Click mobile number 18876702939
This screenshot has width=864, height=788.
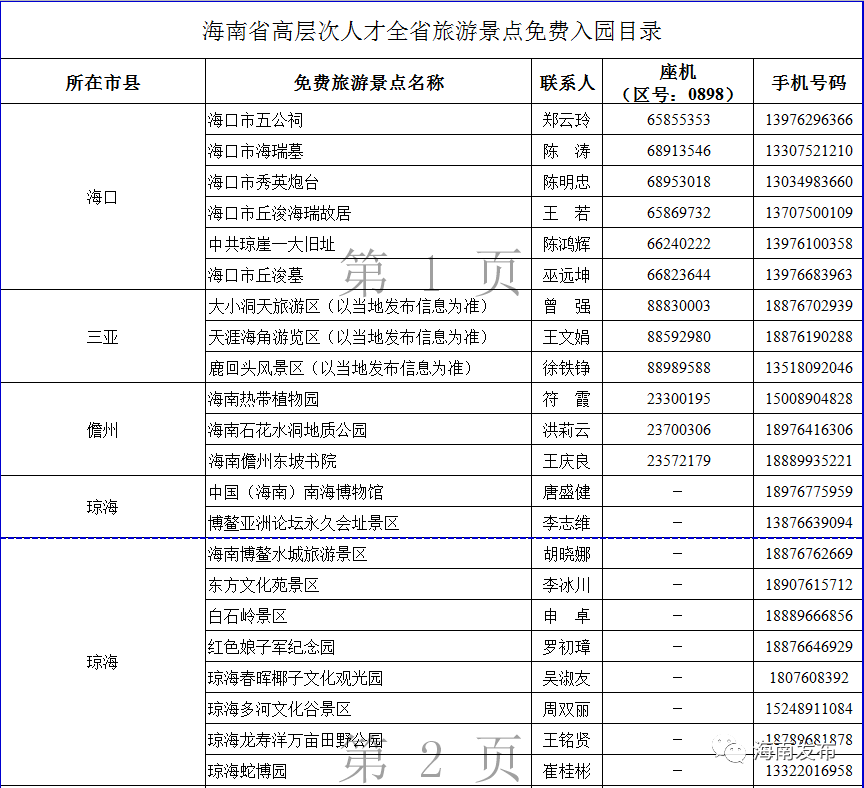tap(808, 305)
